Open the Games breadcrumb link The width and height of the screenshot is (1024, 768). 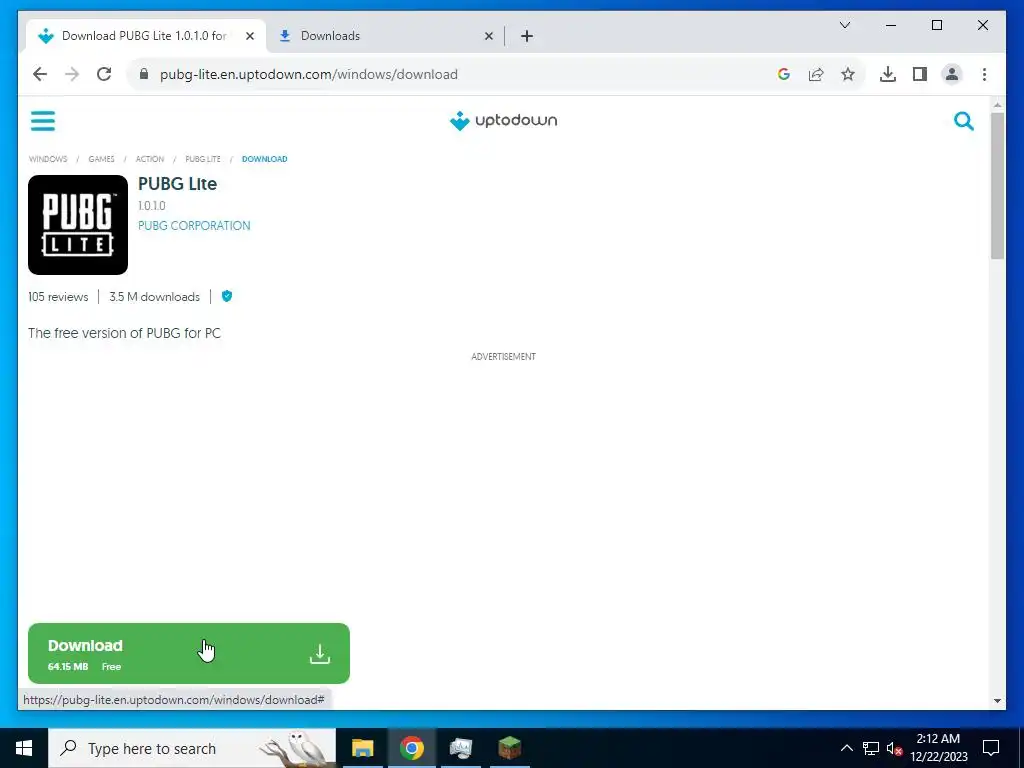pyautogui.click(x=101, y=159)
